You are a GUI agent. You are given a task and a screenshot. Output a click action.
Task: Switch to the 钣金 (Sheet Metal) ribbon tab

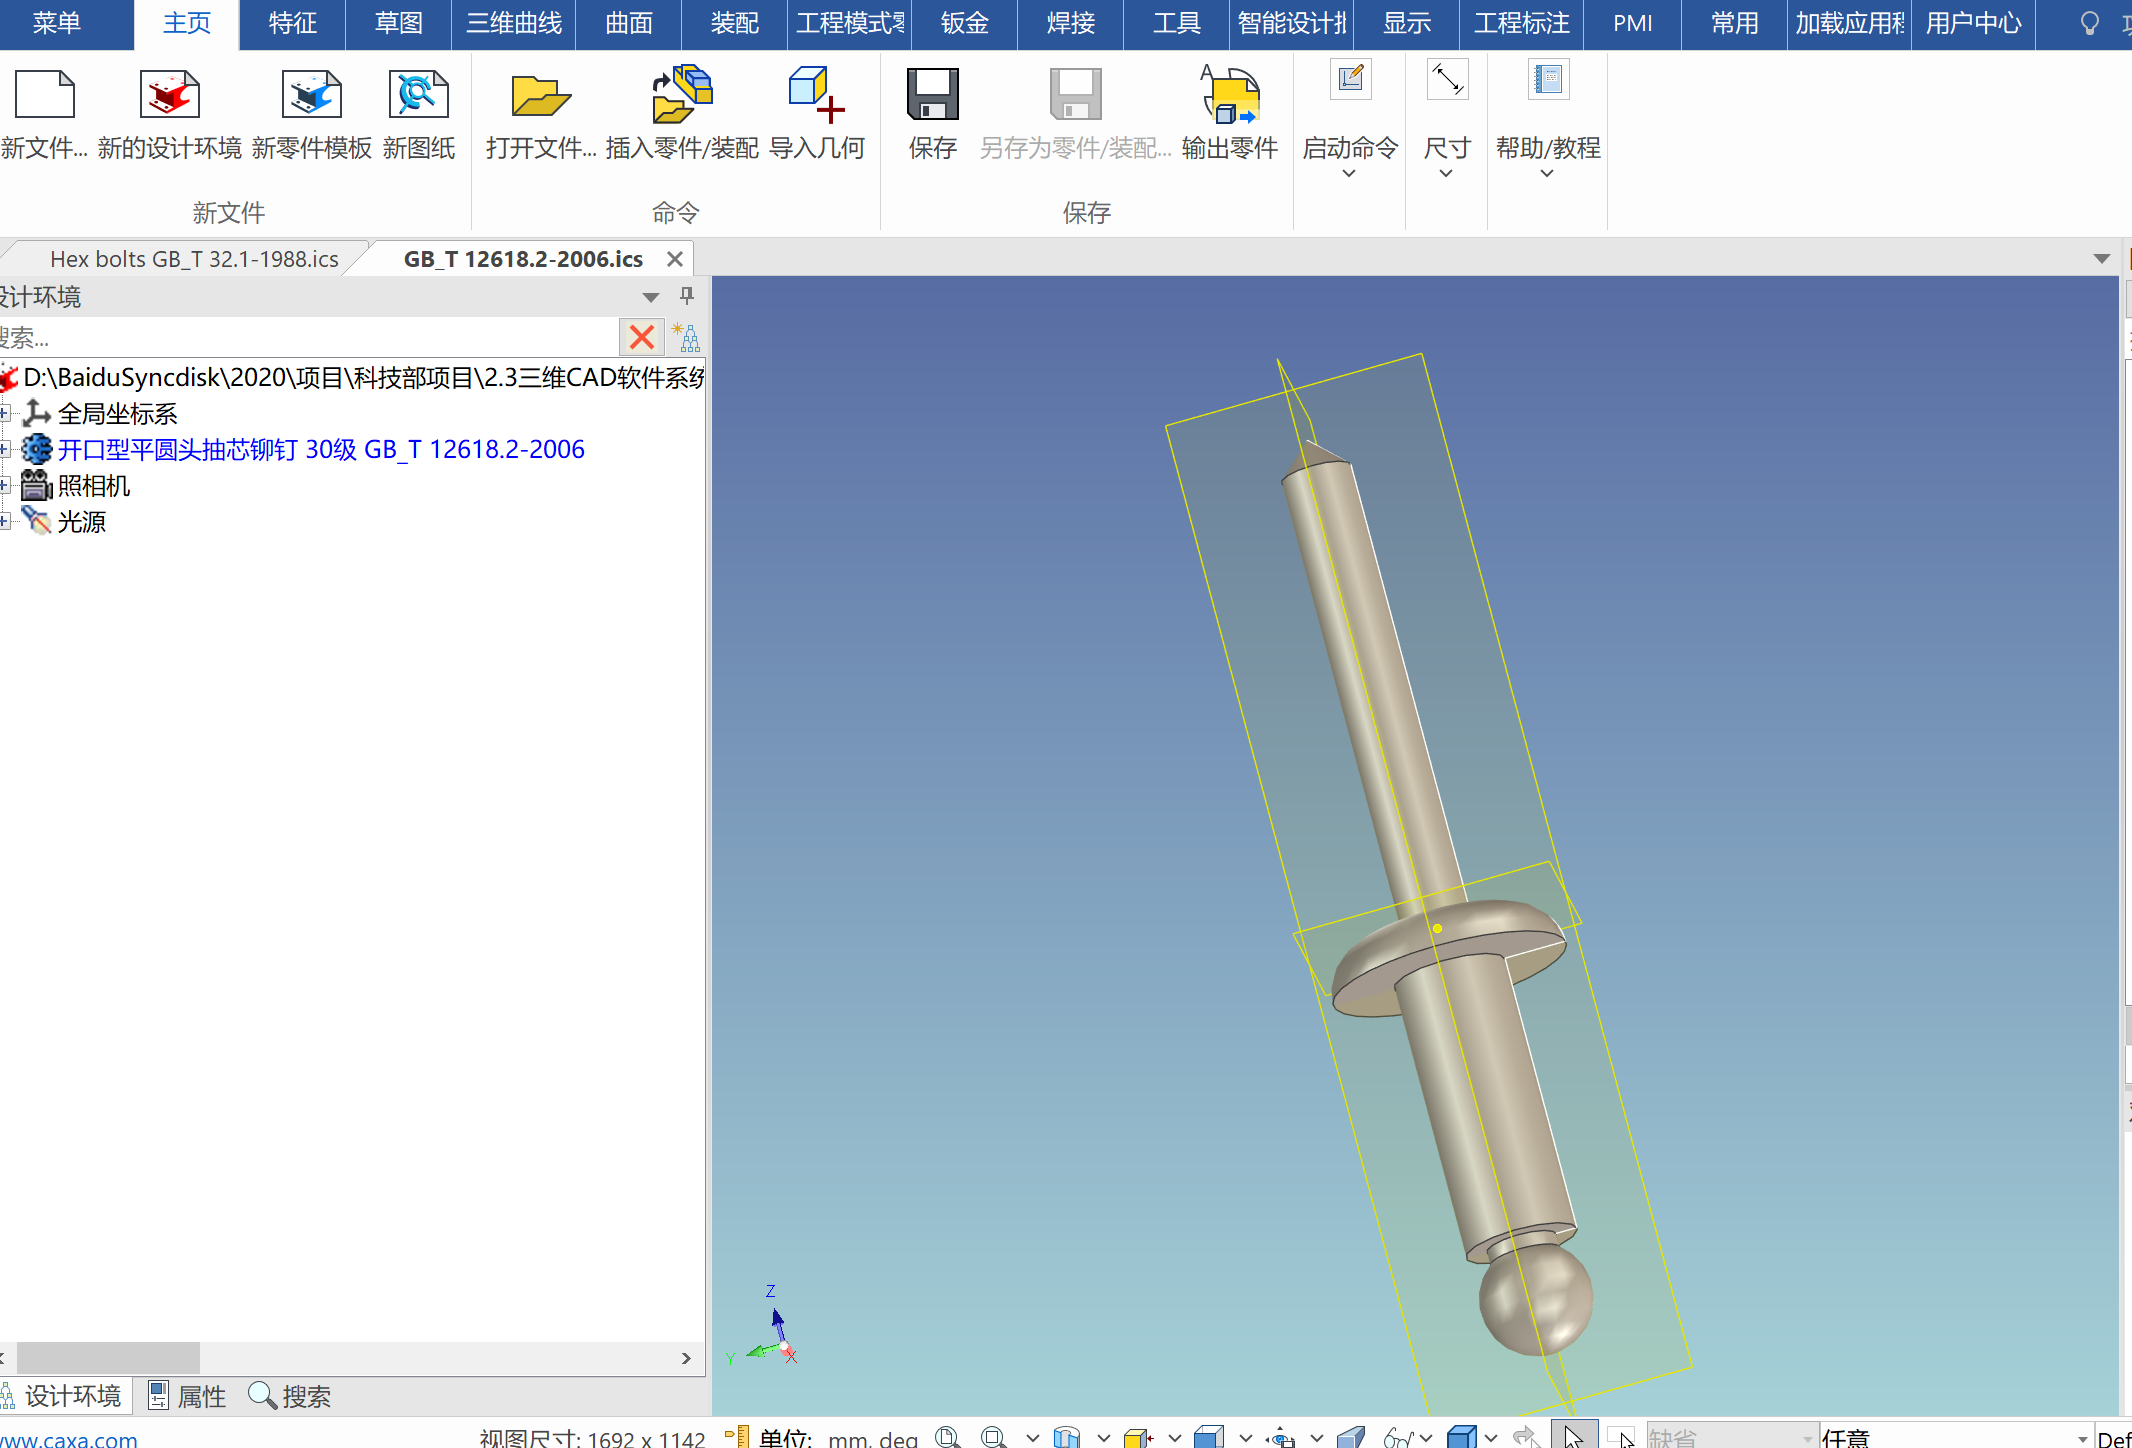coord(965,23)
